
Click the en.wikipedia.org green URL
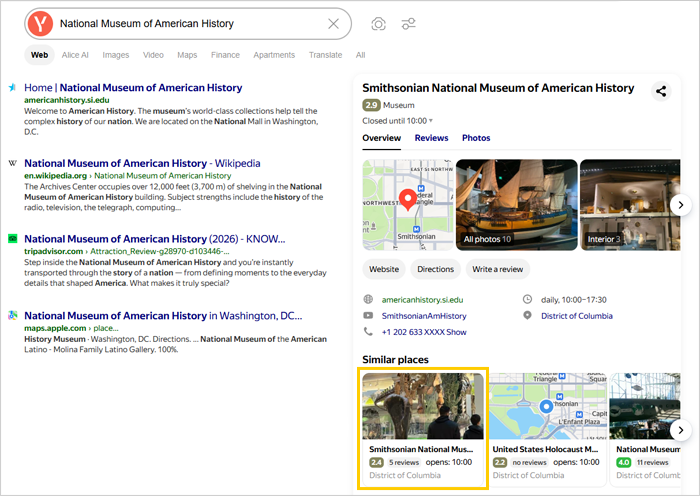click(55, 176)
